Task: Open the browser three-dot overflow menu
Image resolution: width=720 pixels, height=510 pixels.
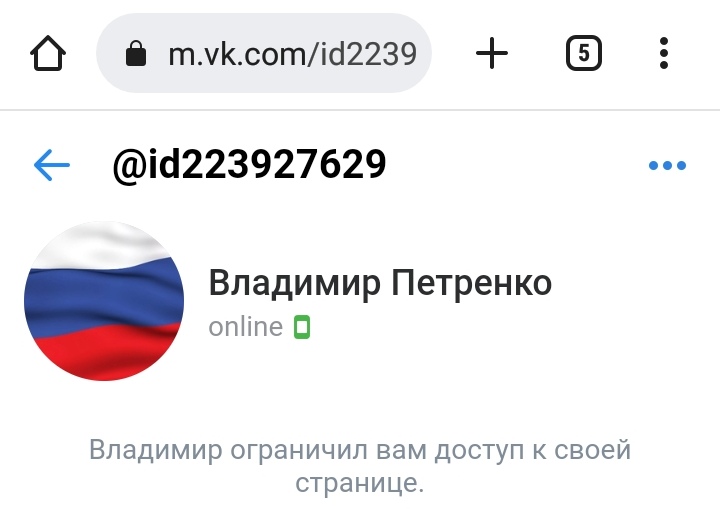Action: [664, 53]
